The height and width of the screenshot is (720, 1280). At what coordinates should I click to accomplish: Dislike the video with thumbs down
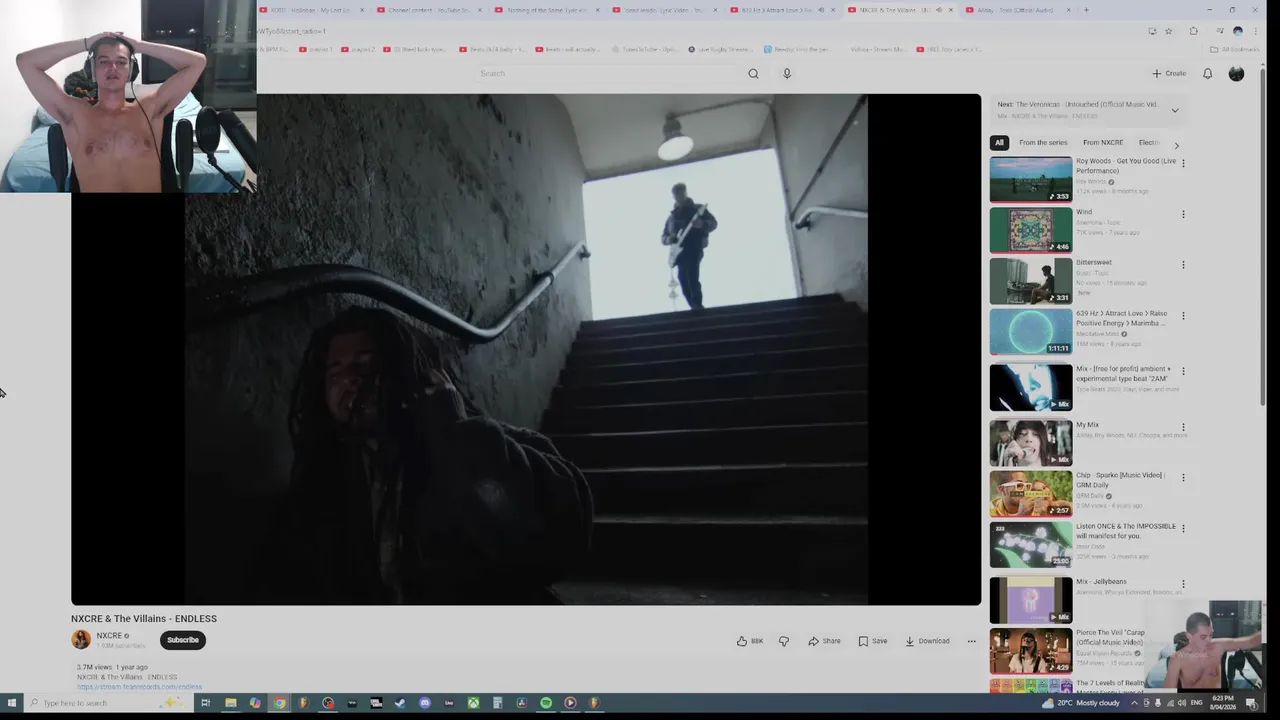pyautogui.click(x=784, y=641)
